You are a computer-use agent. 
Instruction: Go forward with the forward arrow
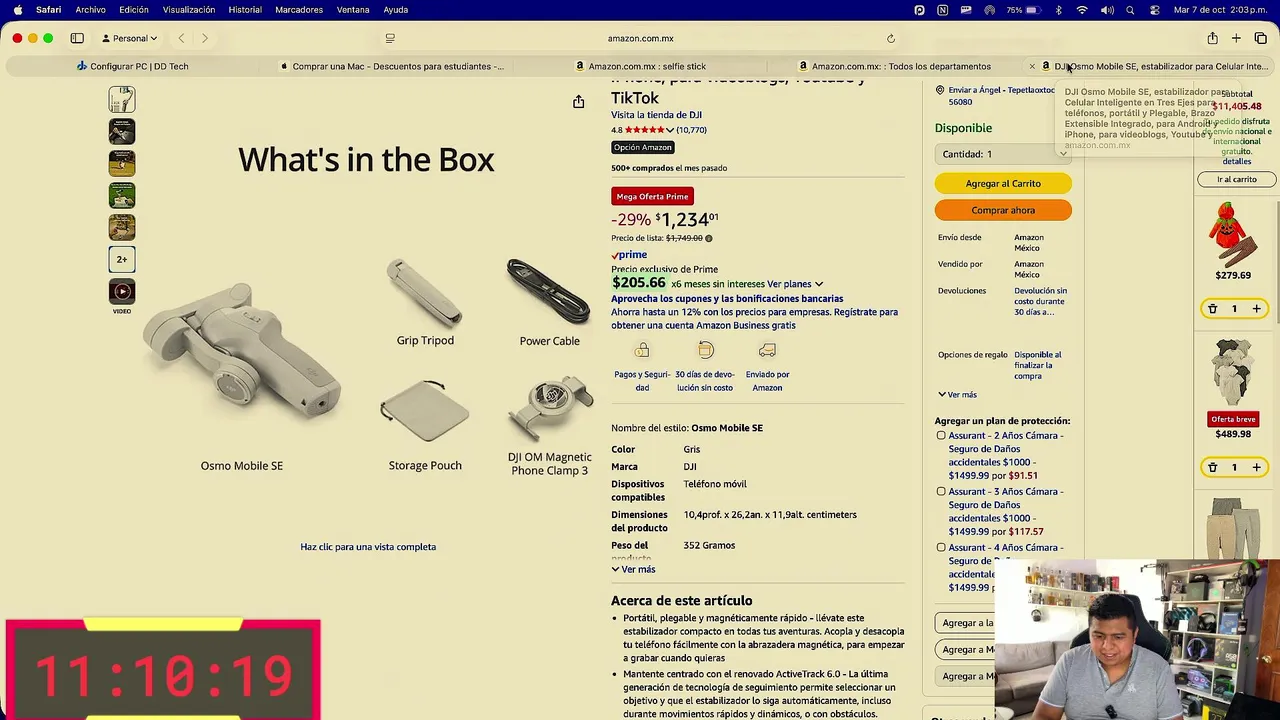tap(204, 38)
